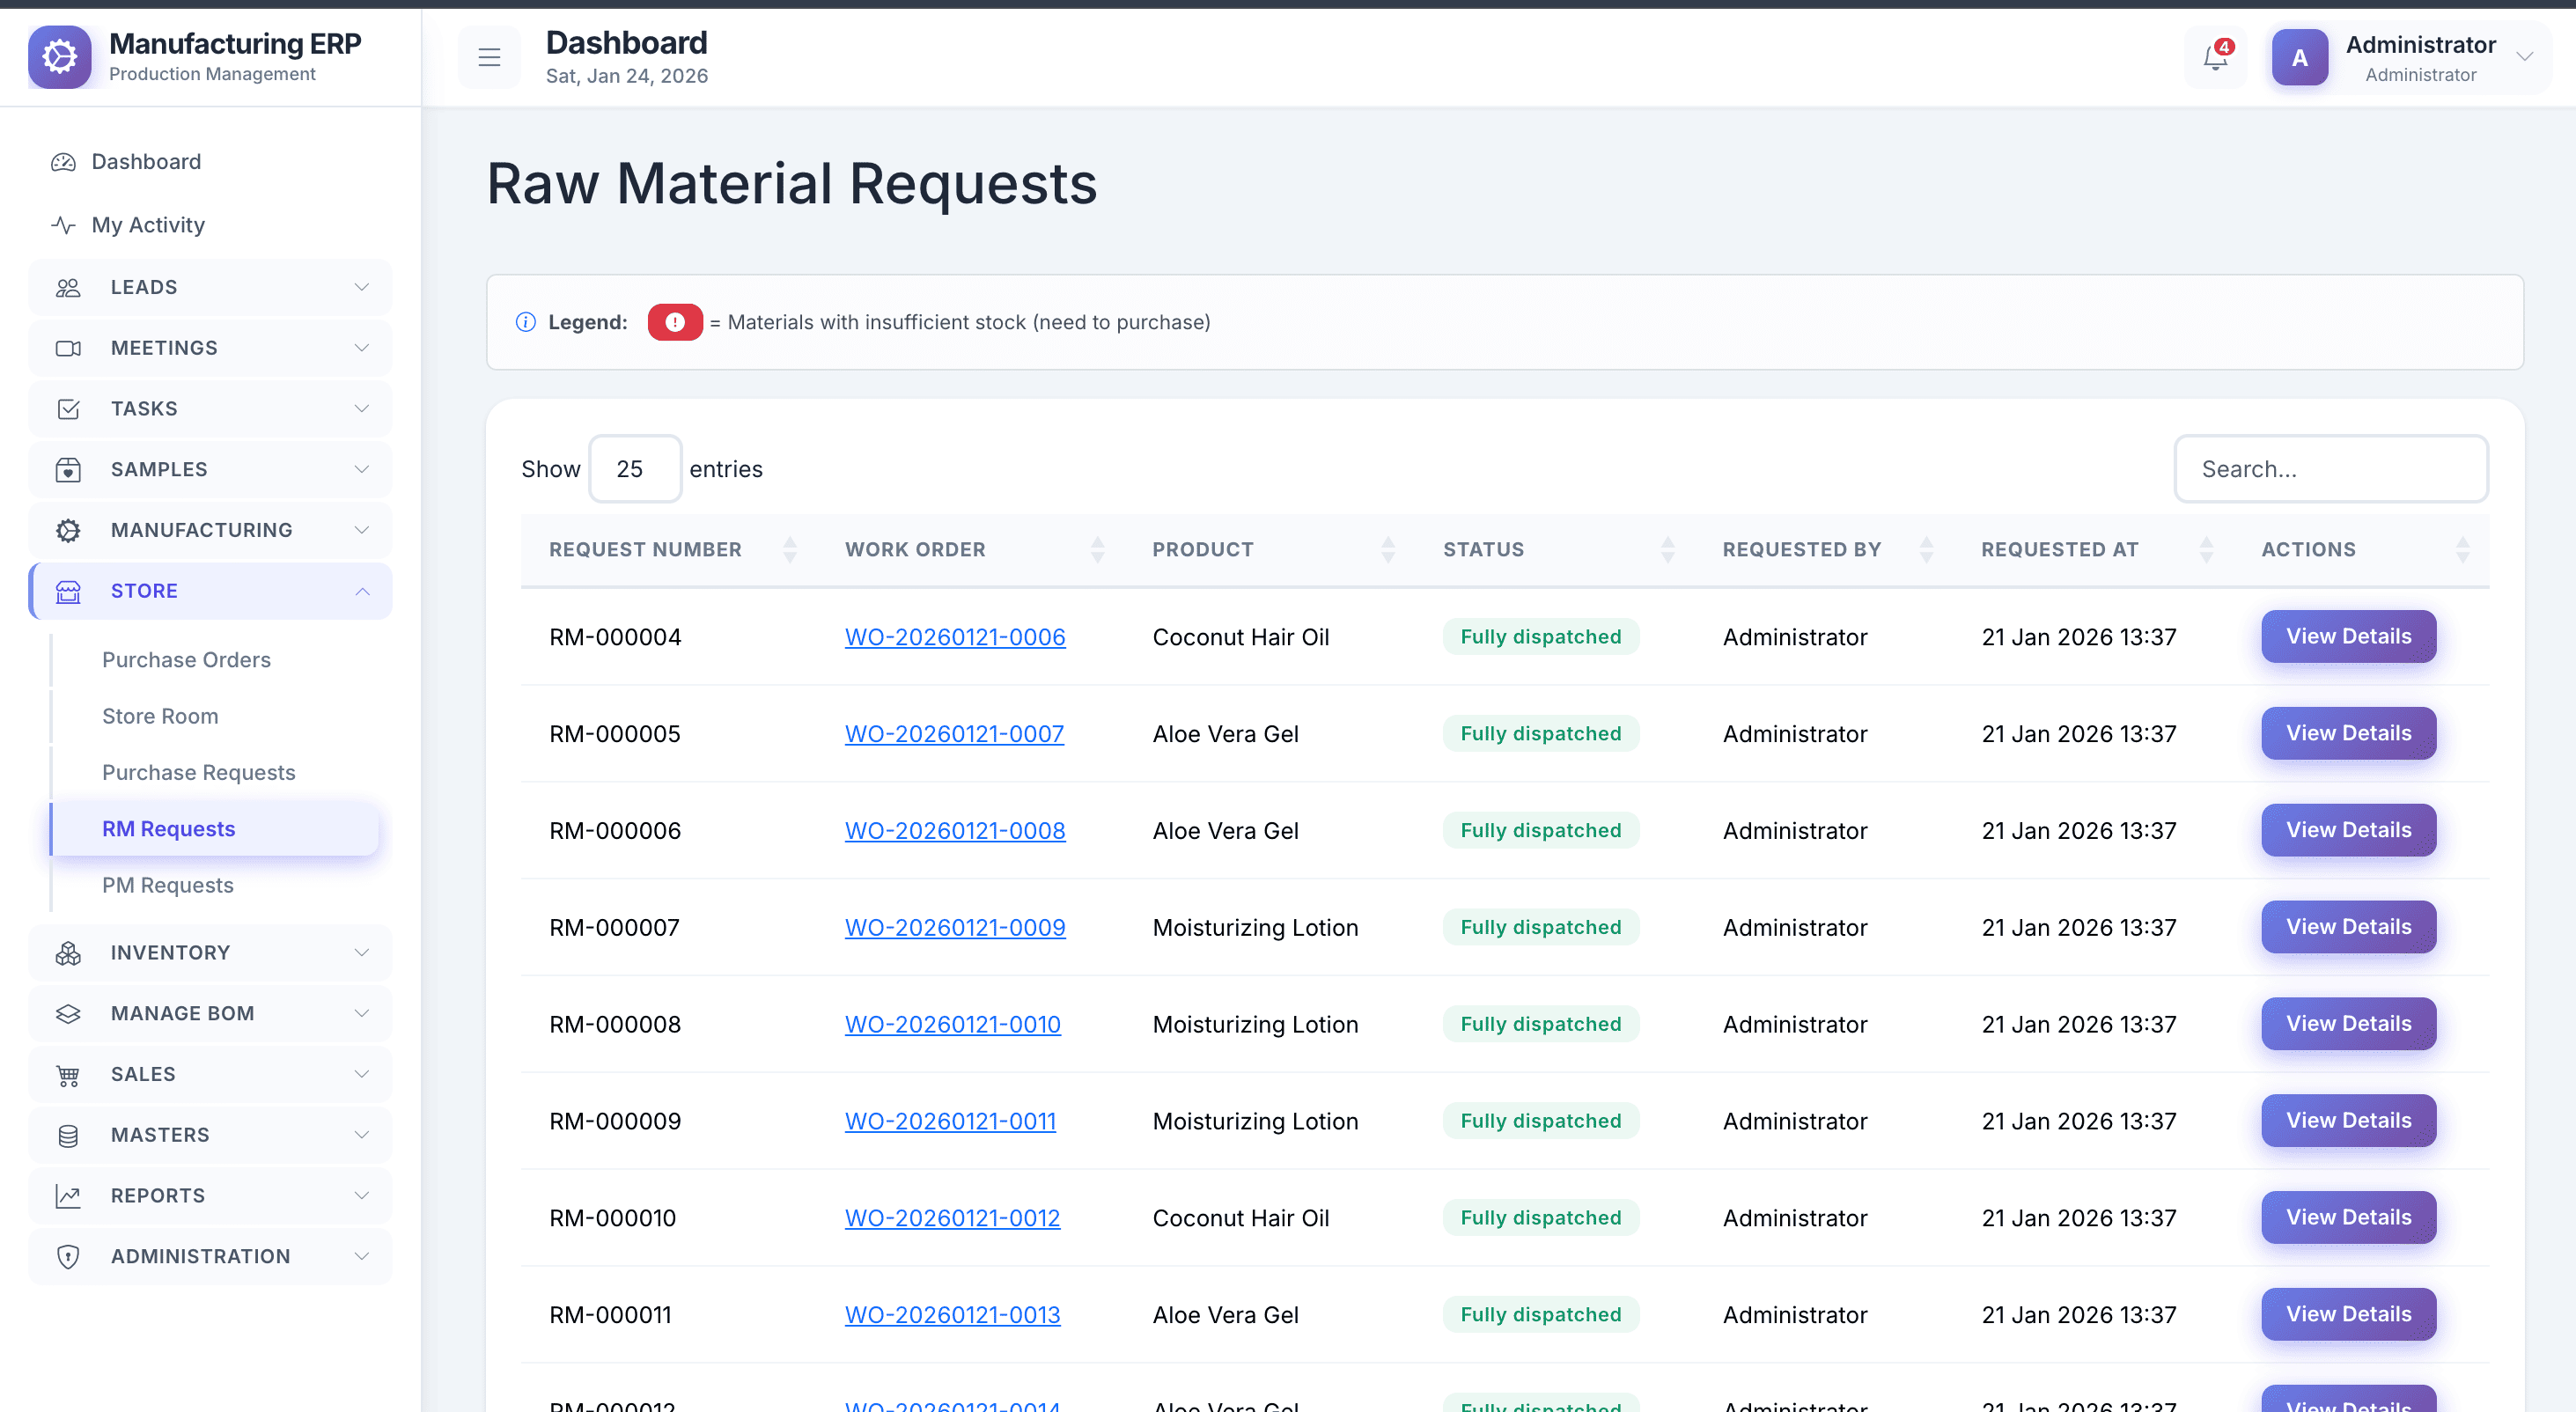This screenshot has width=2576, height=1412.
Task: Click the legend info icon
Action: tap(525, 322)
